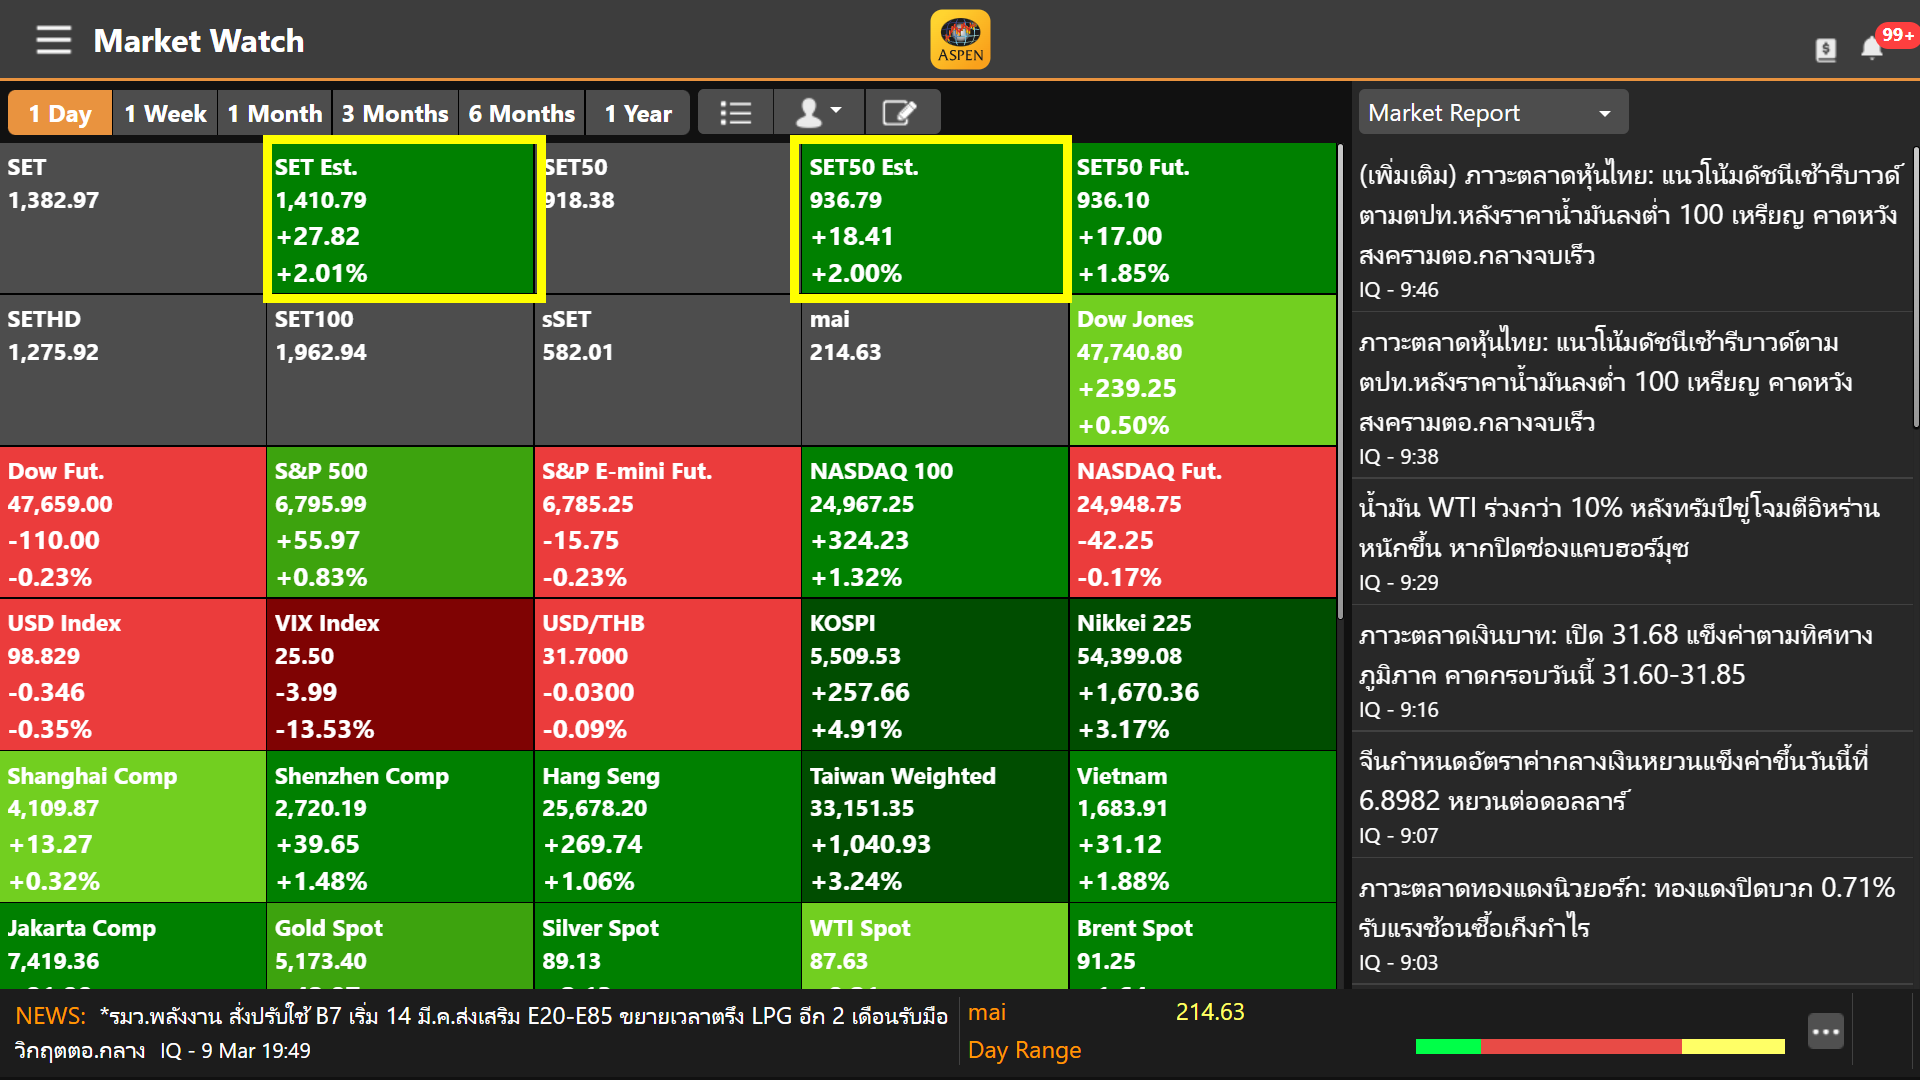Expand the Market Report dropdown
Image resolution: width=1920 pixels, height=1080 pixels.
click(x=1492, y=113)
